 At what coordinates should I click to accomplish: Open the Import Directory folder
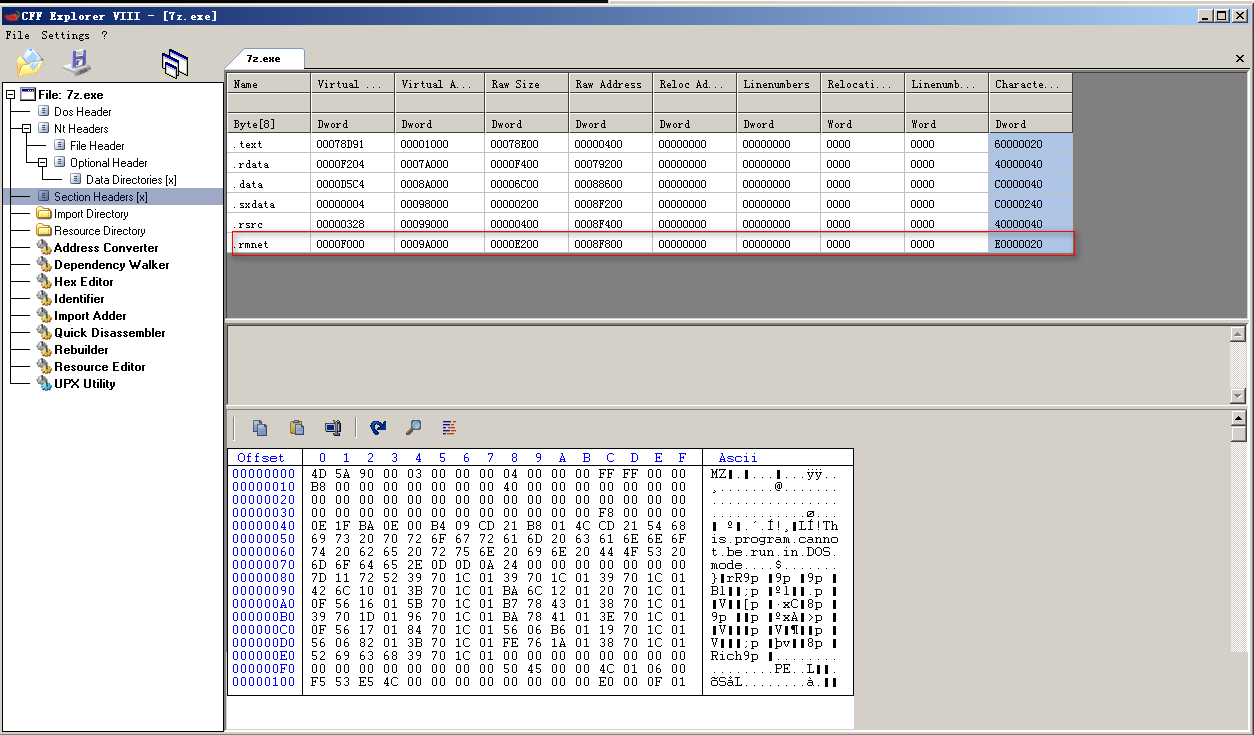tap(91, 214)
